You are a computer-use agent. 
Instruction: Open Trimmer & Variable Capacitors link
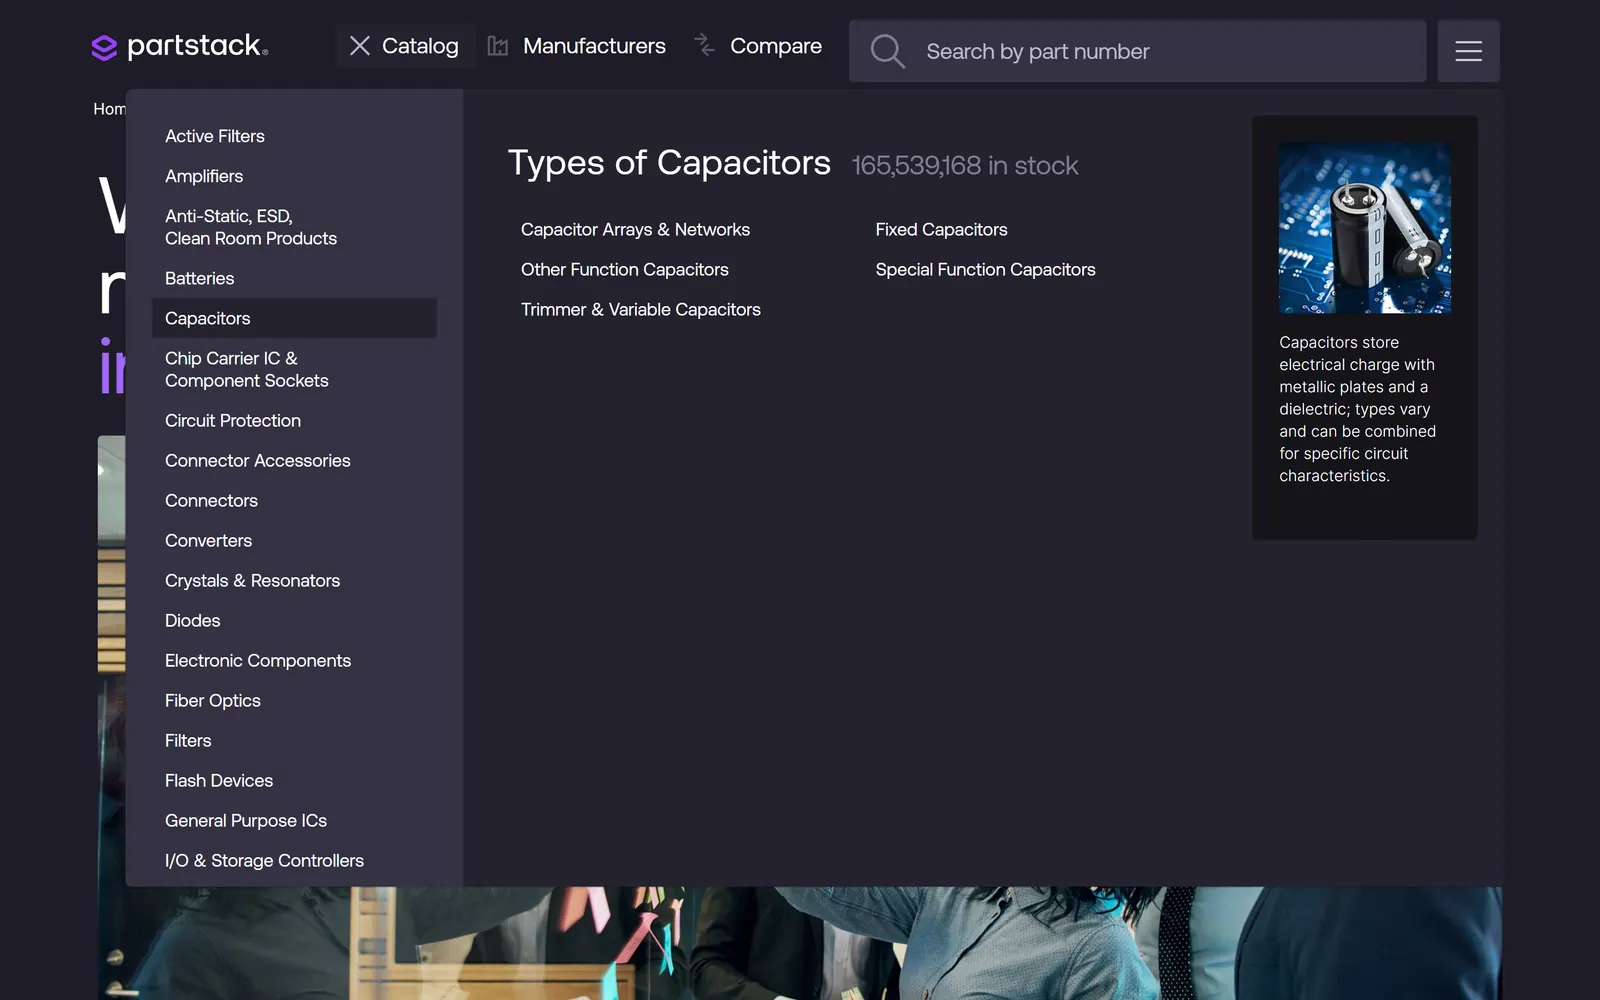pyautogui.click(x=641, y=310)
